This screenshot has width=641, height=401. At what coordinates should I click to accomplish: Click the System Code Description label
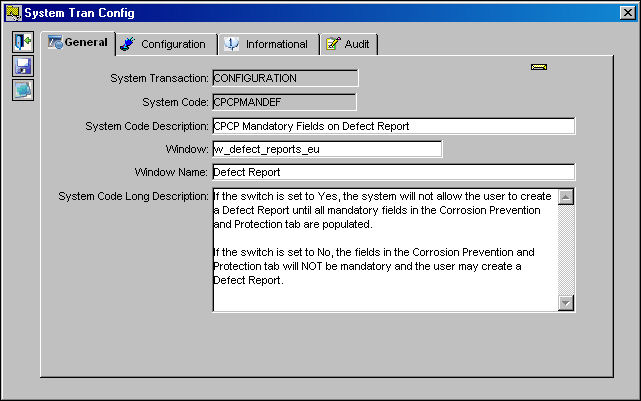pos(147,126)
